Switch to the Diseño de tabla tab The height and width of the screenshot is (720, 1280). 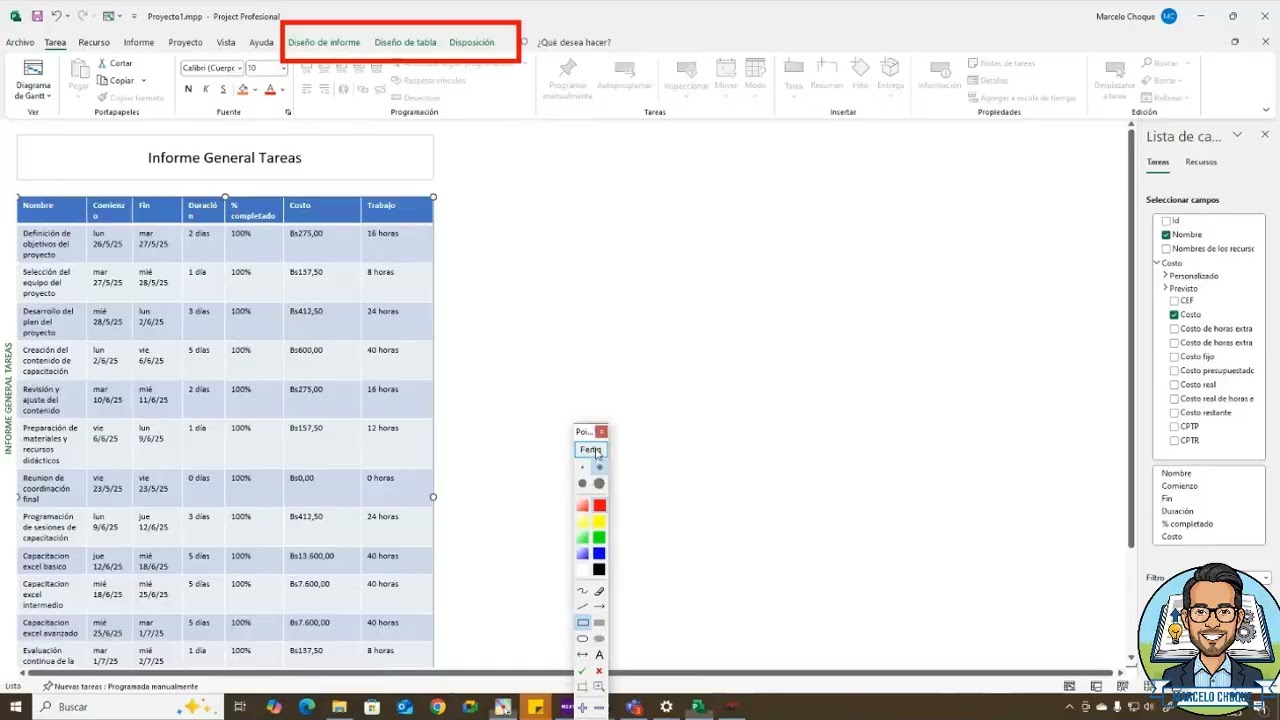pos(405,42)
